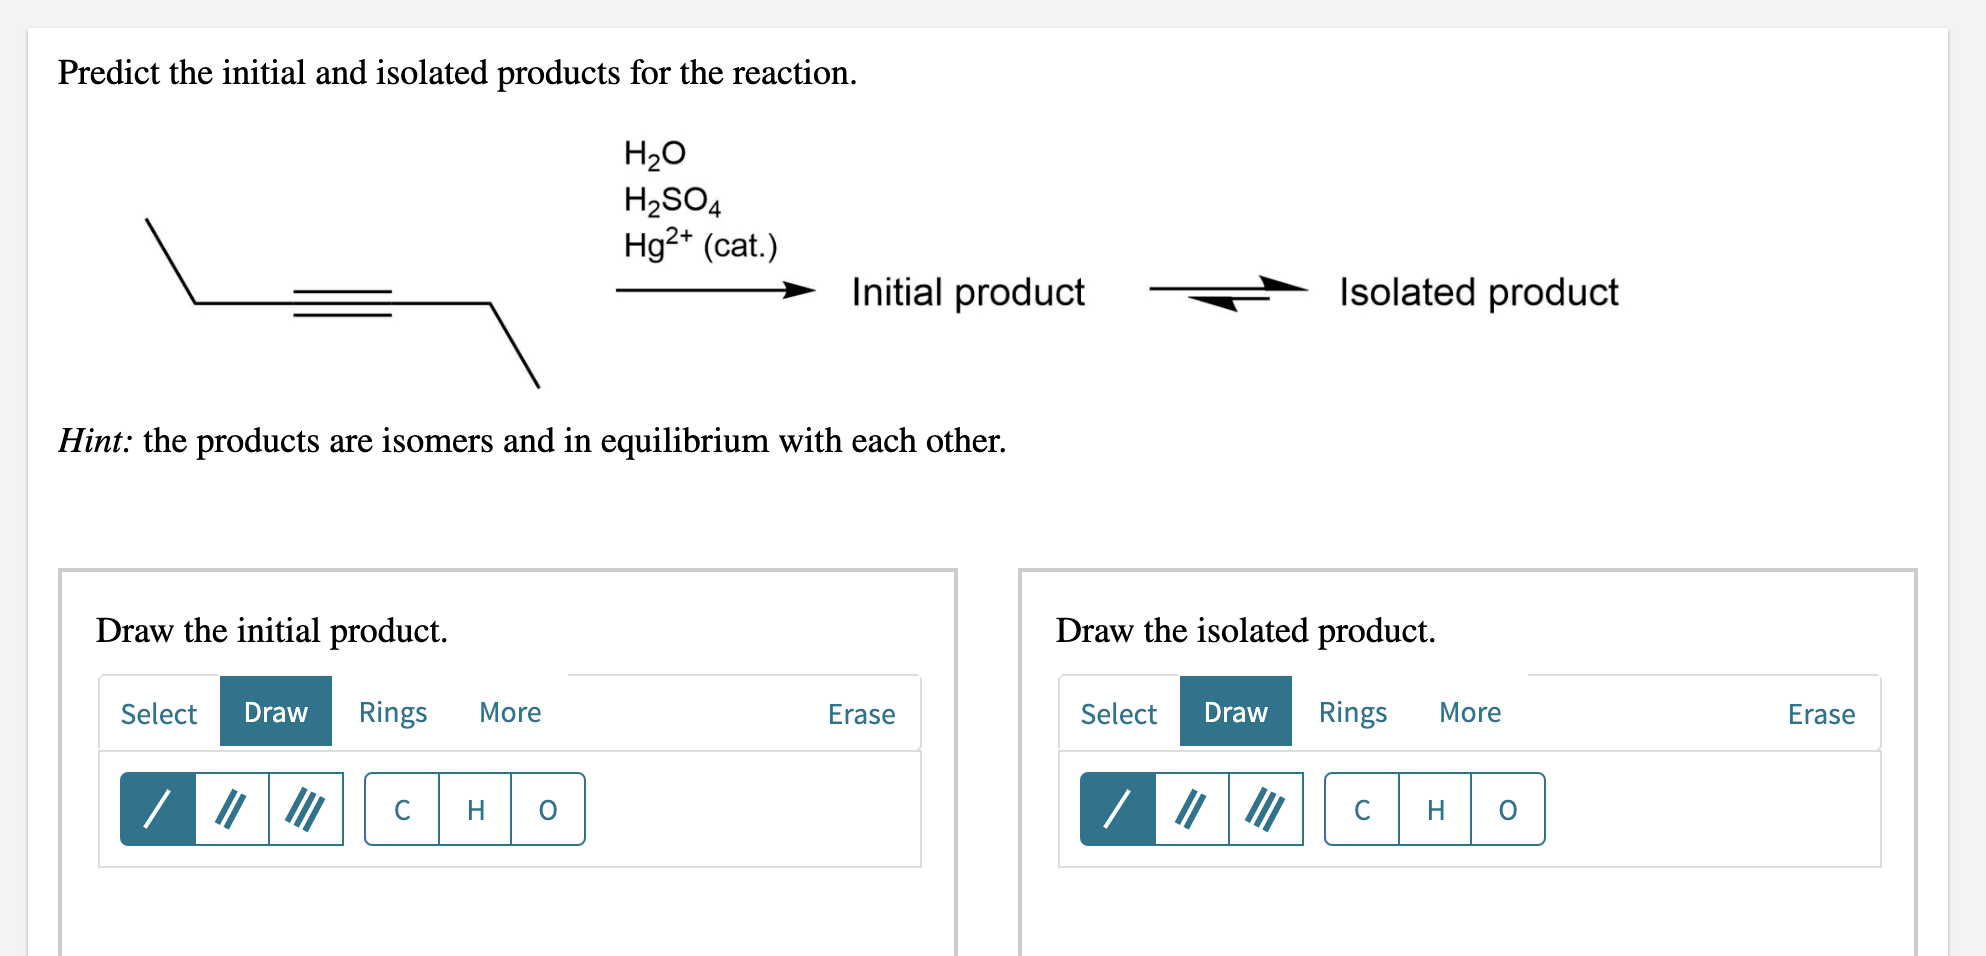Image resolution: width=1986 pixels, height=956 pixels.
Task: Select single bond tool in initial product panel
Action: coord(158,809)
